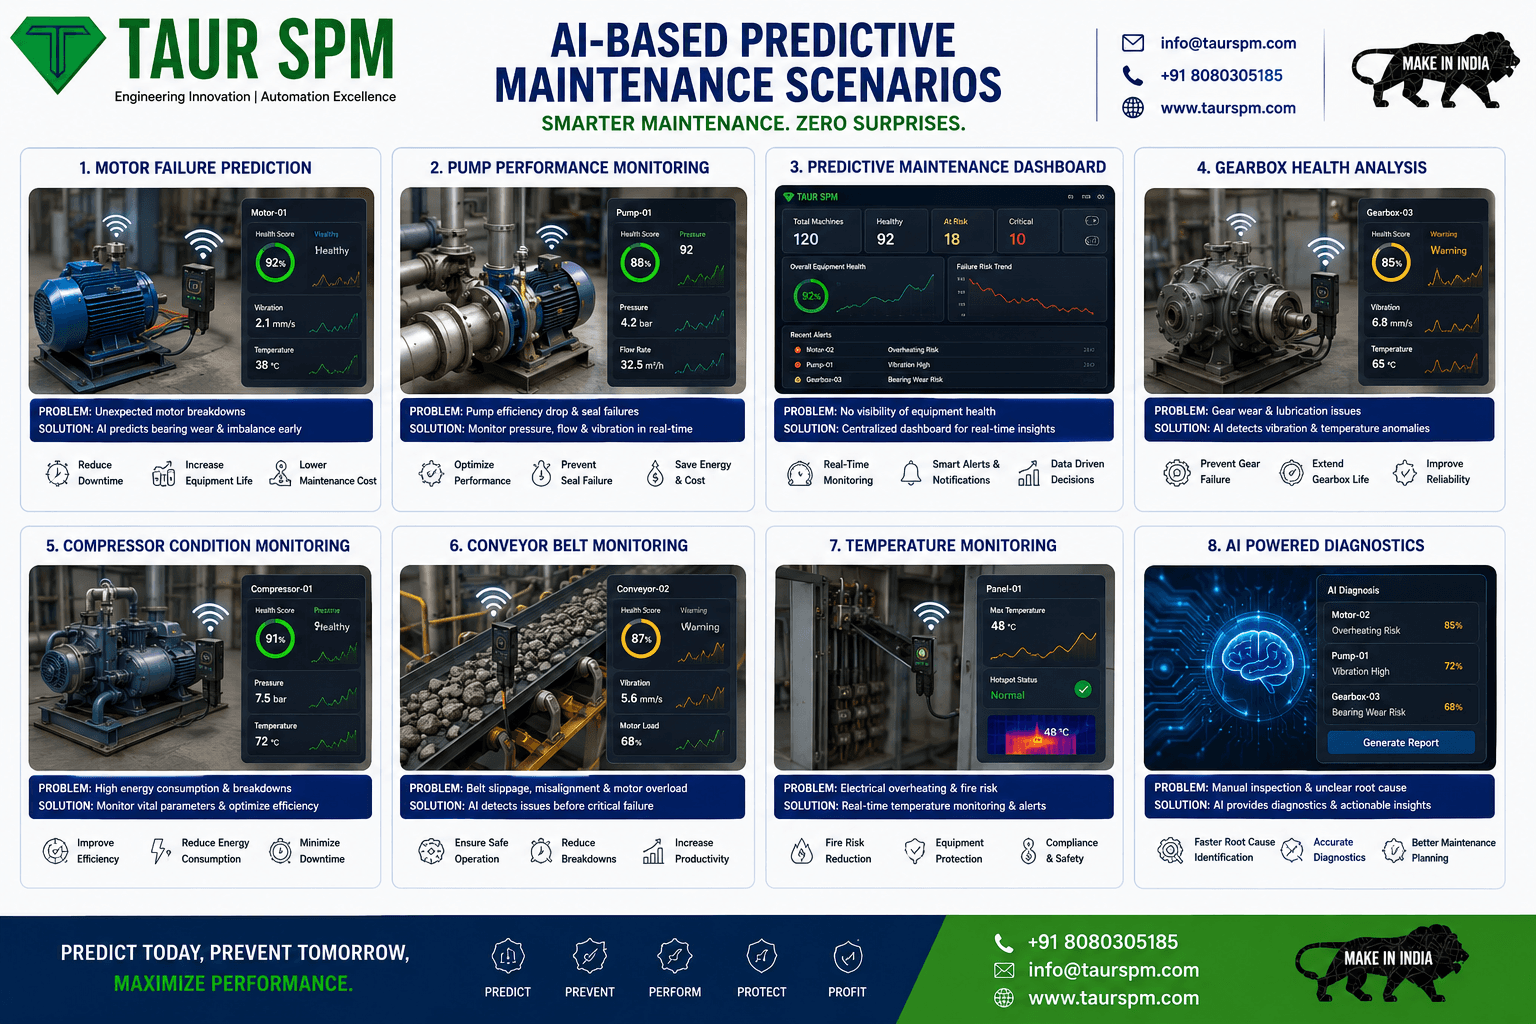The height and width of the screenshot is (1024, 1536).
Task: Select the Minimize Downtime icon
Action: [280, 851]
